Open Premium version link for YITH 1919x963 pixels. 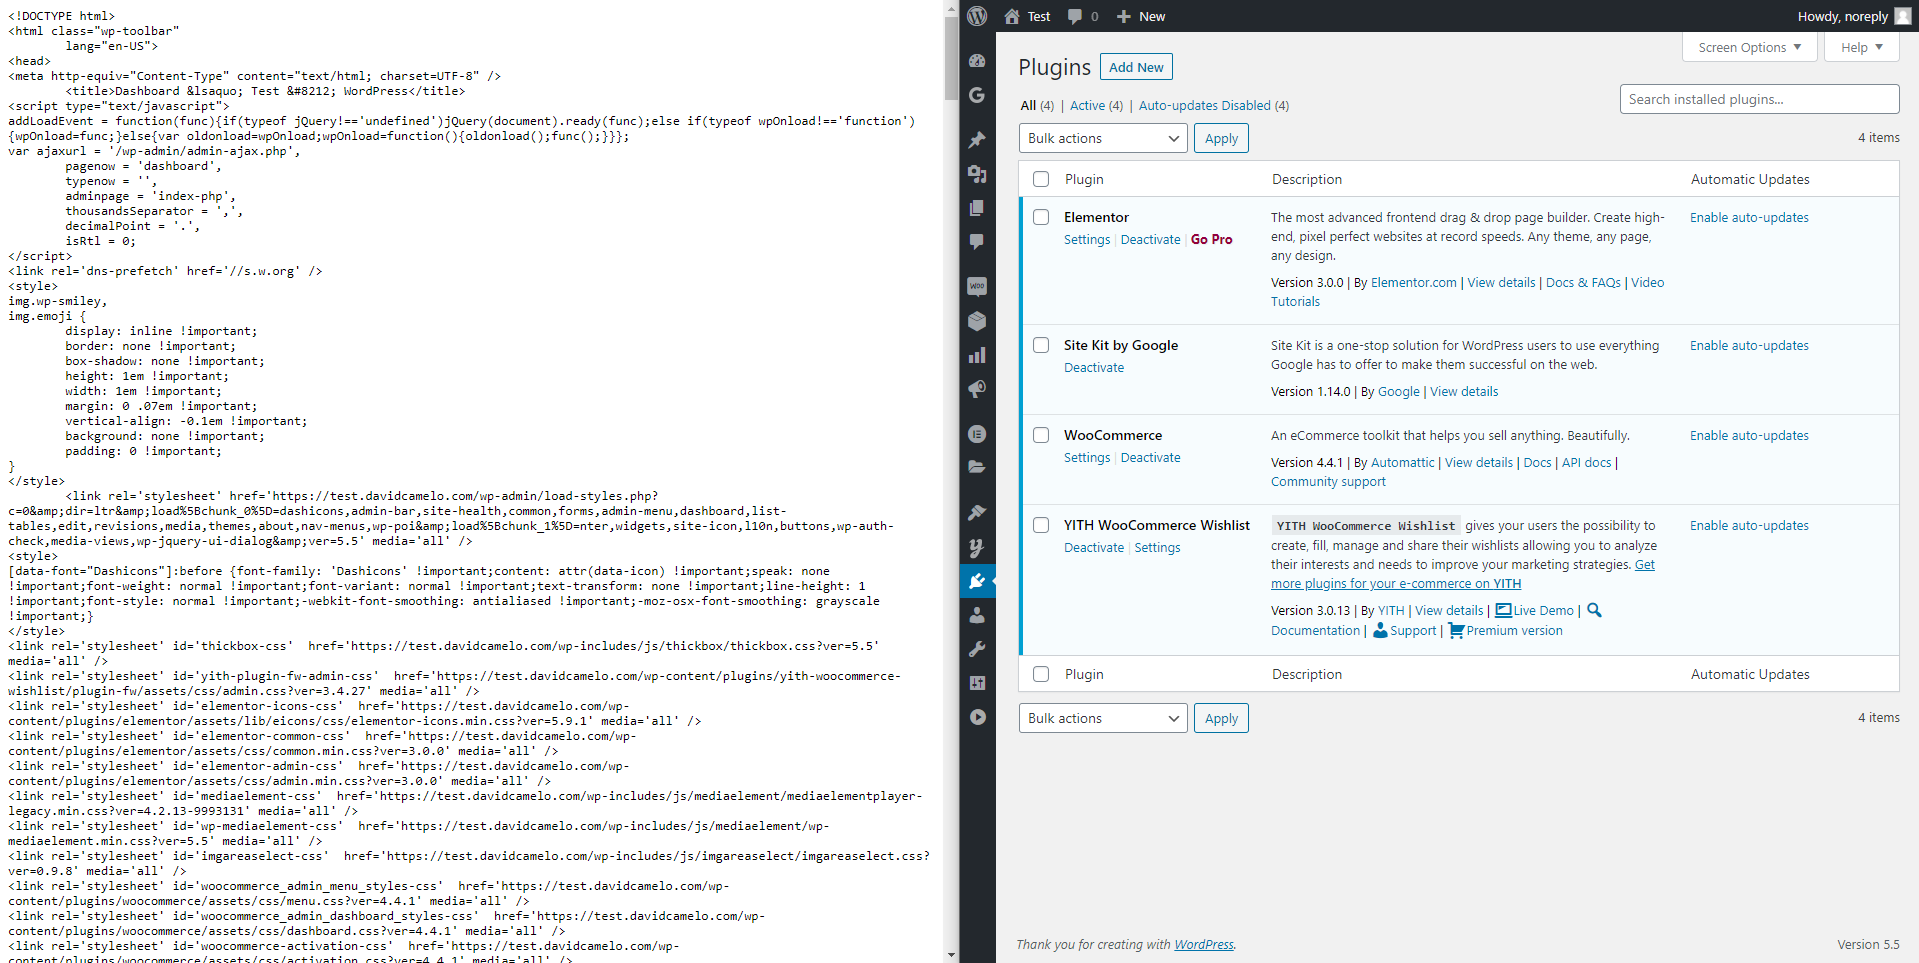[1505, 630]
